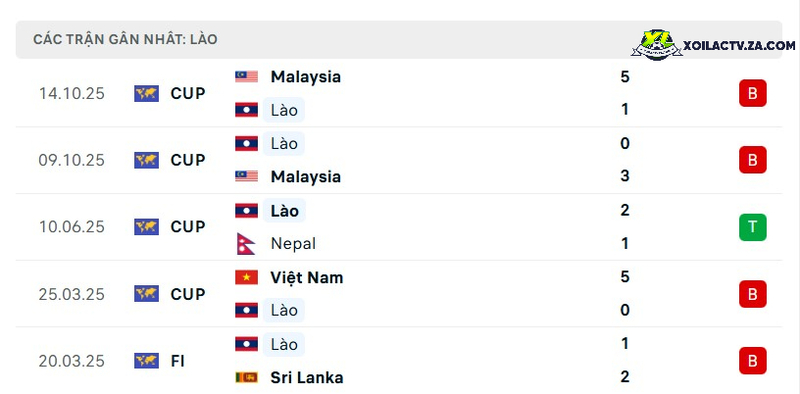Click the Malaysia flag in the 14.10.25 match
The width and height of the screenshot is (800, 394).
pyautogui.click(x=246, y=77)
